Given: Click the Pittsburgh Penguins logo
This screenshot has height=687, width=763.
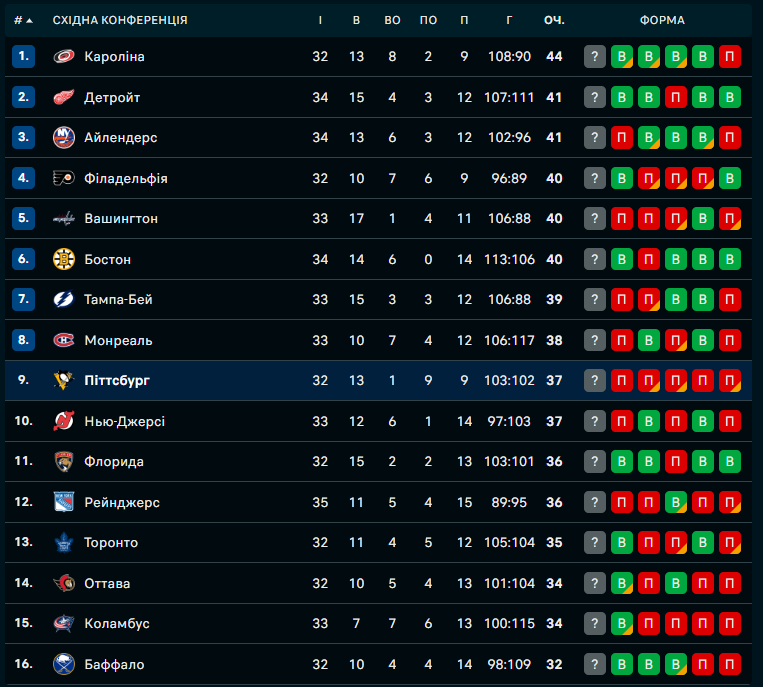Looking at the screenshot, I should tap(64, 380).
